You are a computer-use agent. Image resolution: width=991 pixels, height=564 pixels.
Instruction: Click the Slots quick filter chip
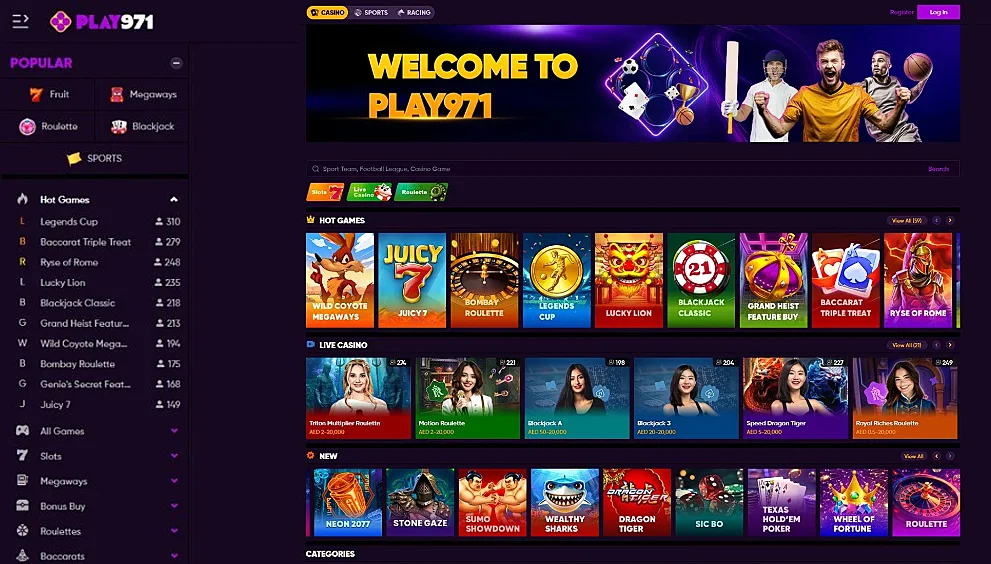coord(325,192)
